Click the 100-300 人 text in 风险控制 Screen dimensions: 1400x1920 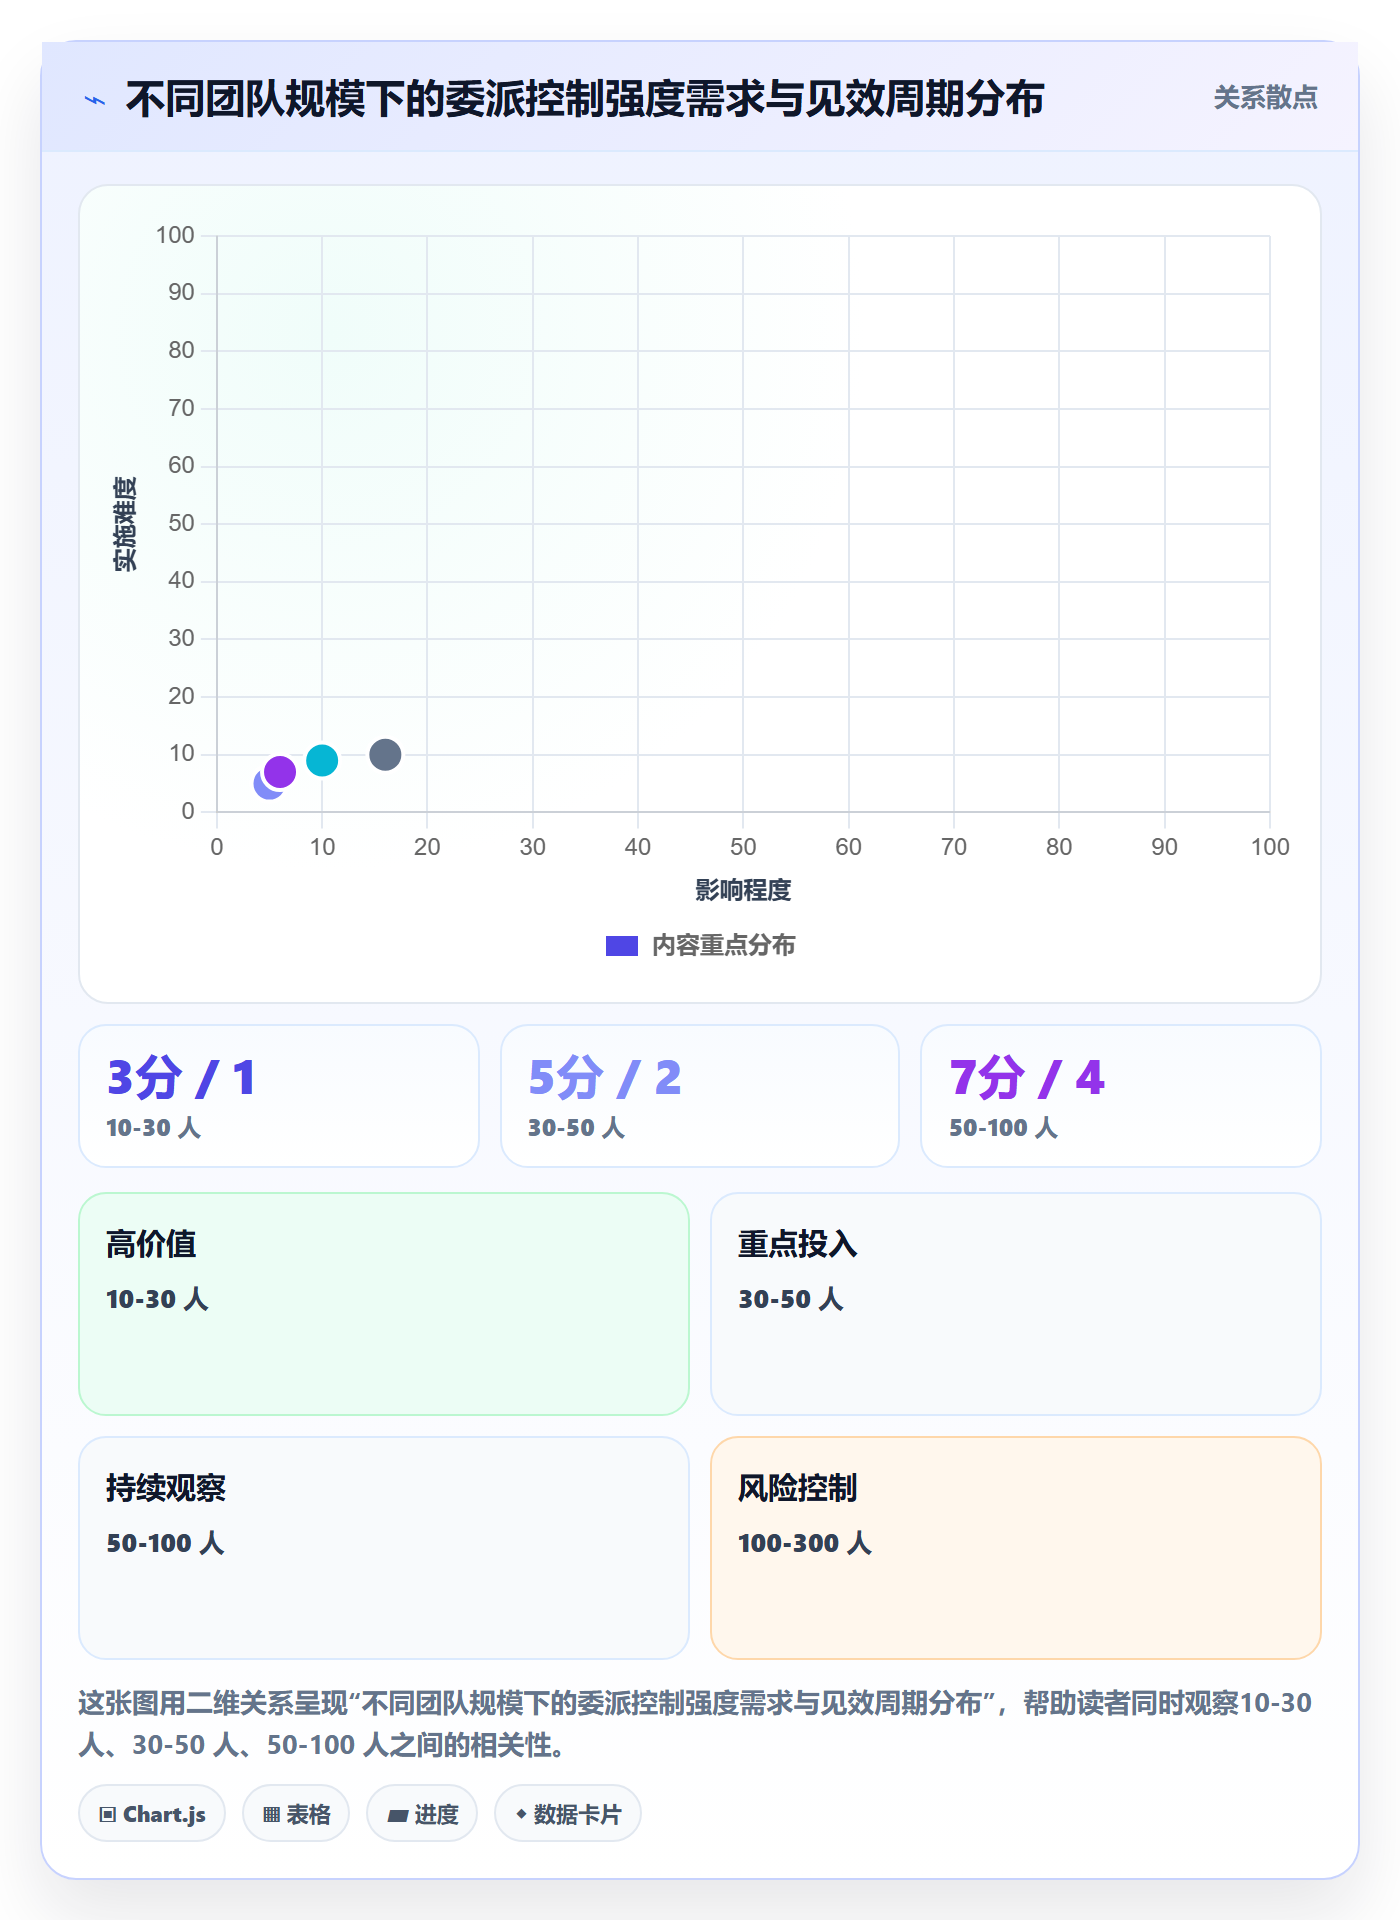point(805,1543)
